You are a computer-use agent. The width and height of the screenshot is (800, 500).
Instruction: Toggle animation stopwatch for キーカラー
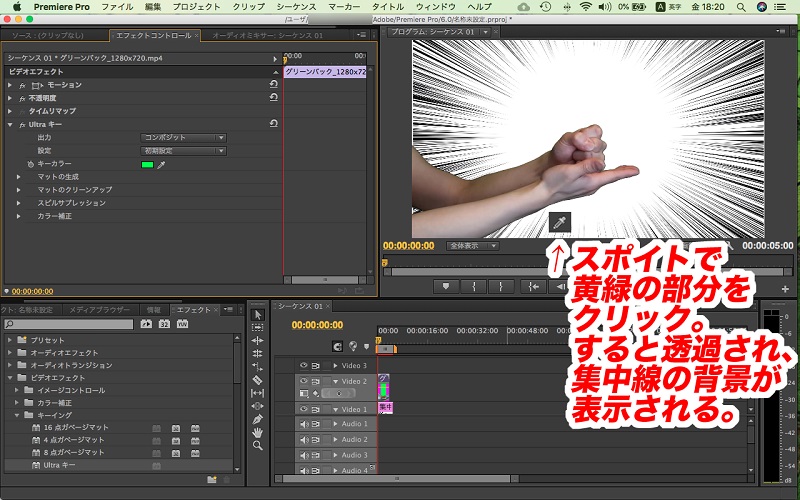click(30, 164)
